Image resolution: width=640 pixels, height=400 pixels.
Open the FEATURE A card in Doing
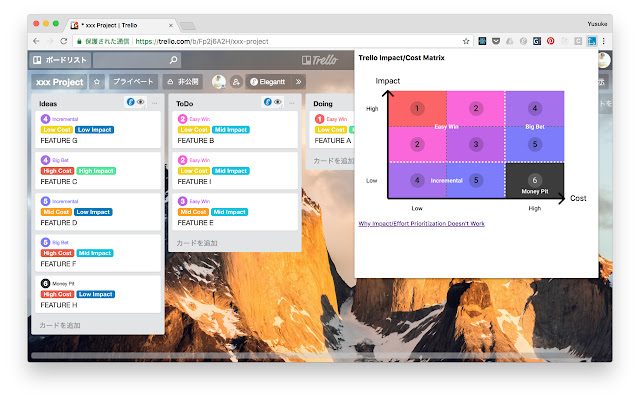(332, 129)
